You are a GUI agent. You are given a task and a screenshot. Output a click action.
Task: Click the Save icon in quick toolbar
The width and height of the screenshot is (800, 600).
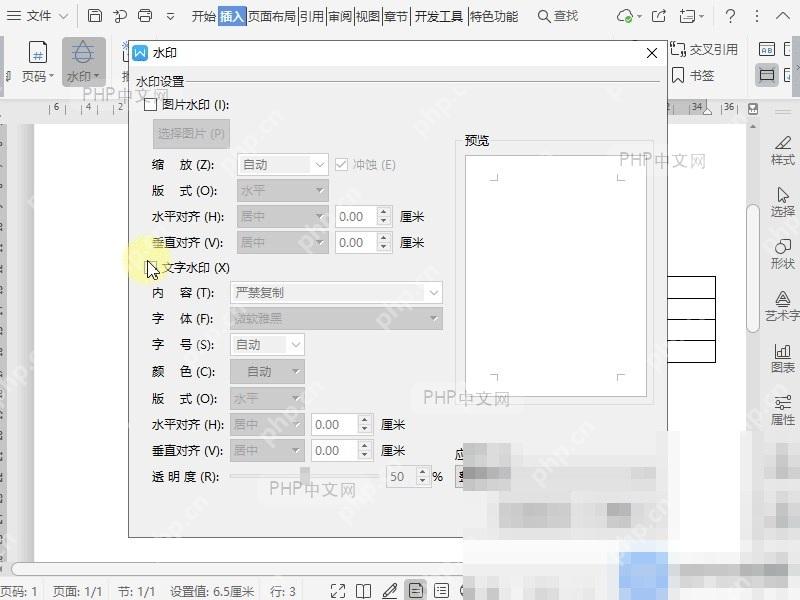click(x=94, y=16)
